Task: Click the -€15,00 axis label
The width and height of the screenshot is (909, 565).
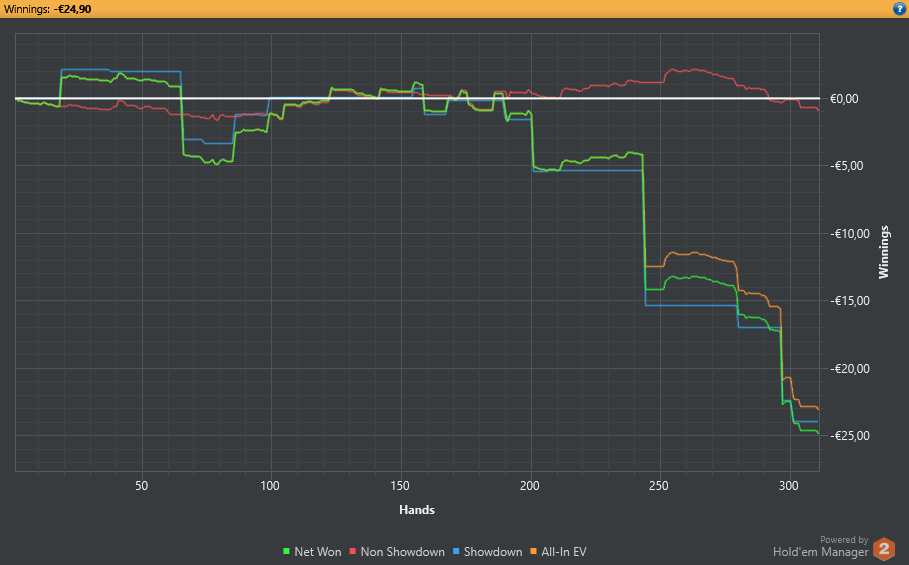Action: coord(850,301)
